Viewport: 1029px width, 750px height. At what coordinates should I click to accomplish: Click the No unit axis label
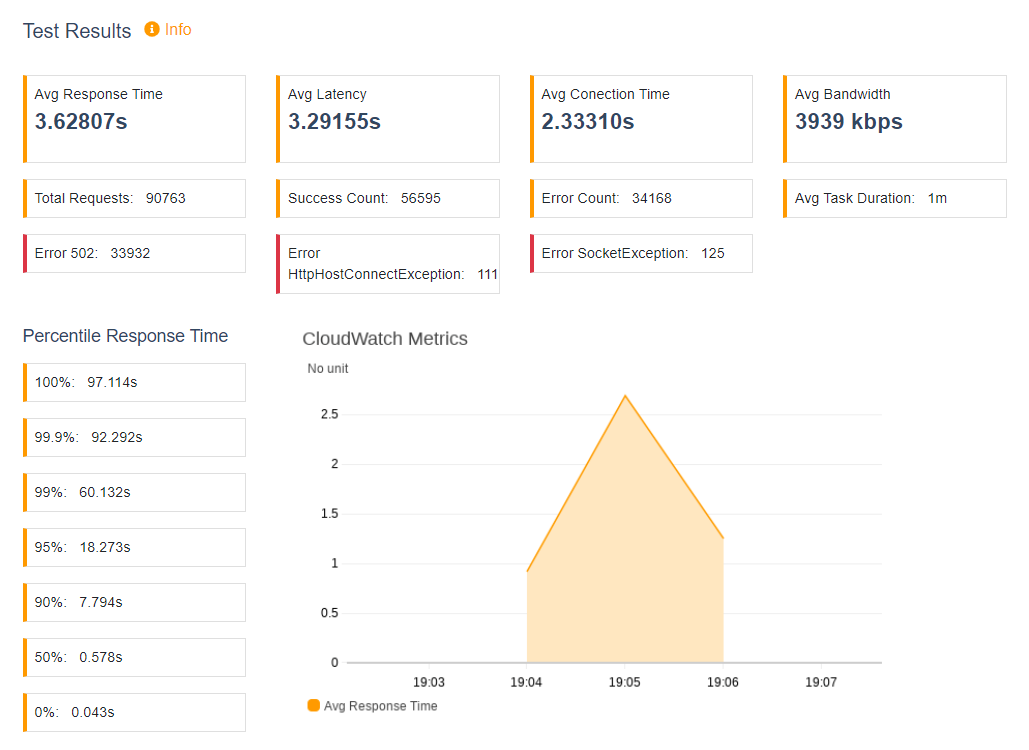point(327,369)
